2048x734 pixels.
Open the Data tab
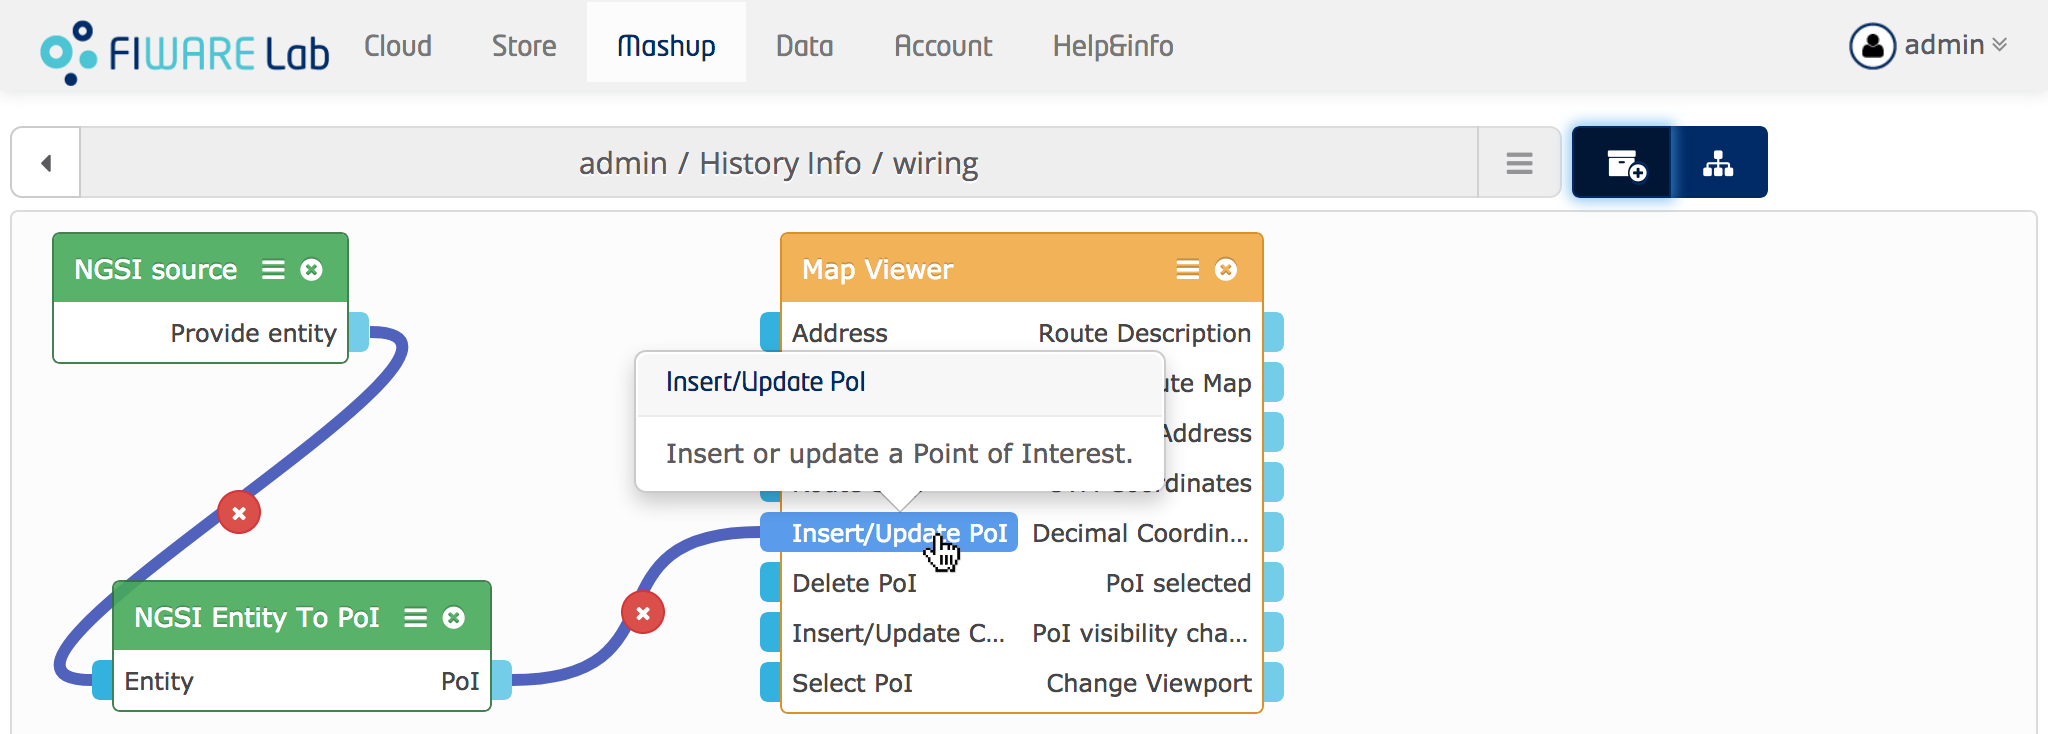tap(804, 46)
